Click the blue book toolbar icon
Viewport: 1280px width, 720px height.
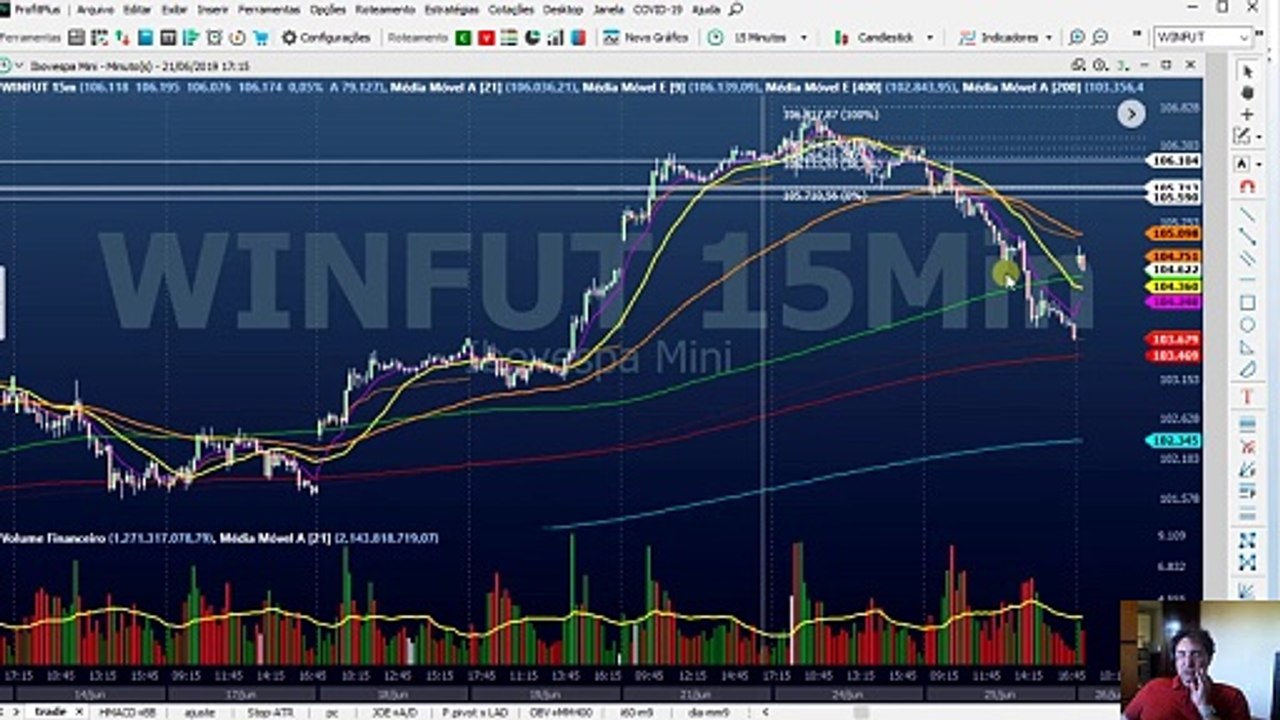146,38
